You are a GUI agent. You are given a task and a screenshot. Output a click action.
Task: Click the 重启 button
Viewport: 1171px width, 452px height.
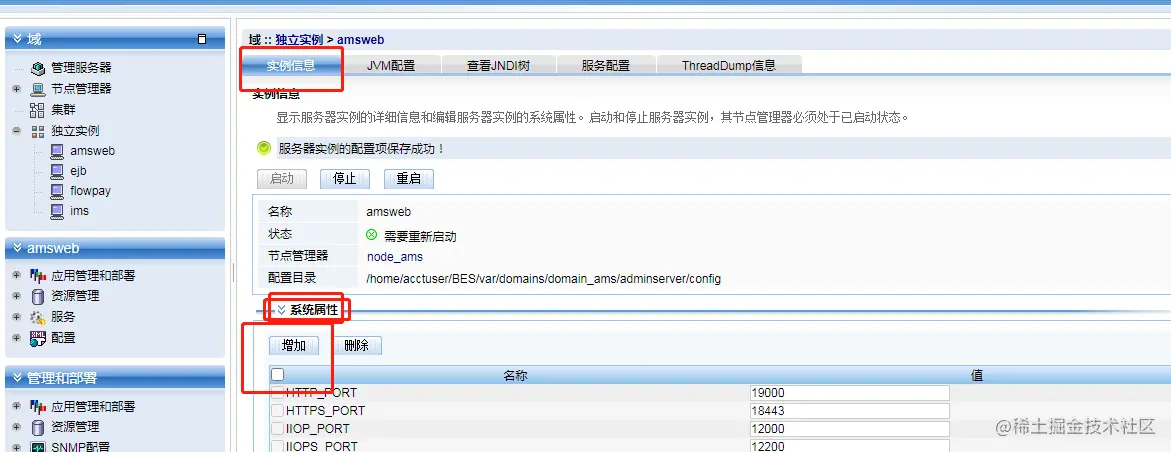point(409,179)
